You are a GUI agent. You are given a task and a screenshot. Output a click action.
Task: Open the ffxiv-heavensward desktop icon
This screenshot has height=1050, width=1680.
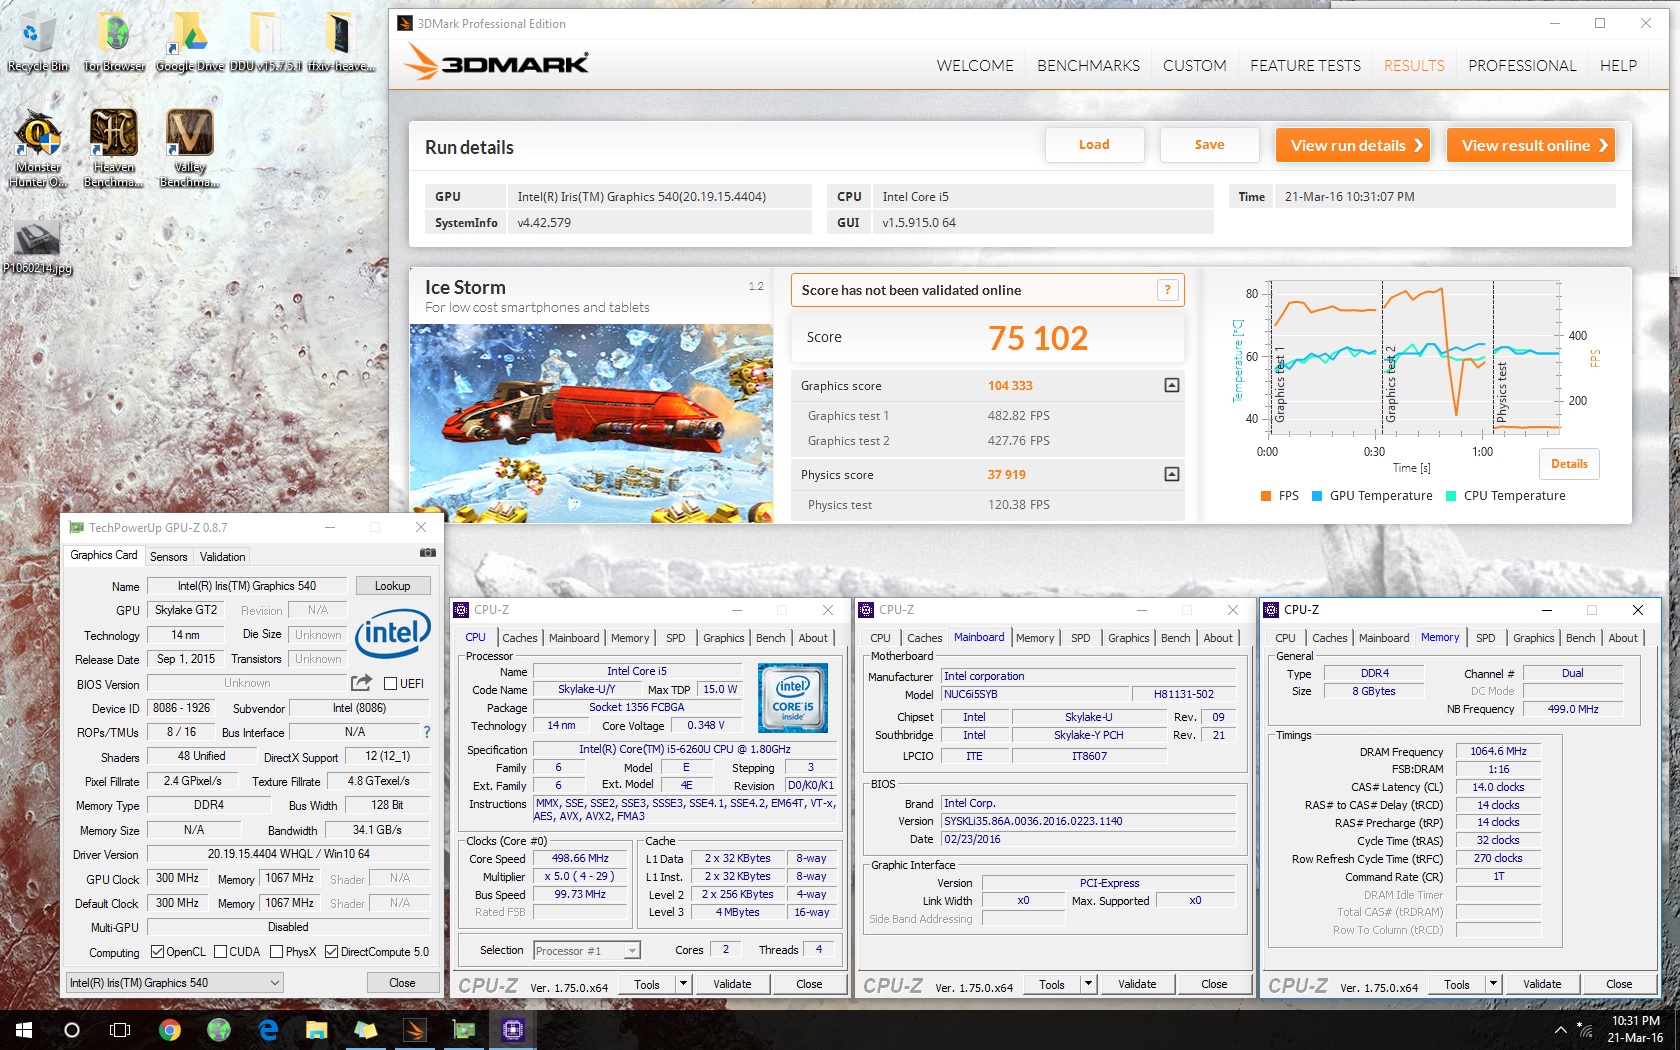pos(341,42)
